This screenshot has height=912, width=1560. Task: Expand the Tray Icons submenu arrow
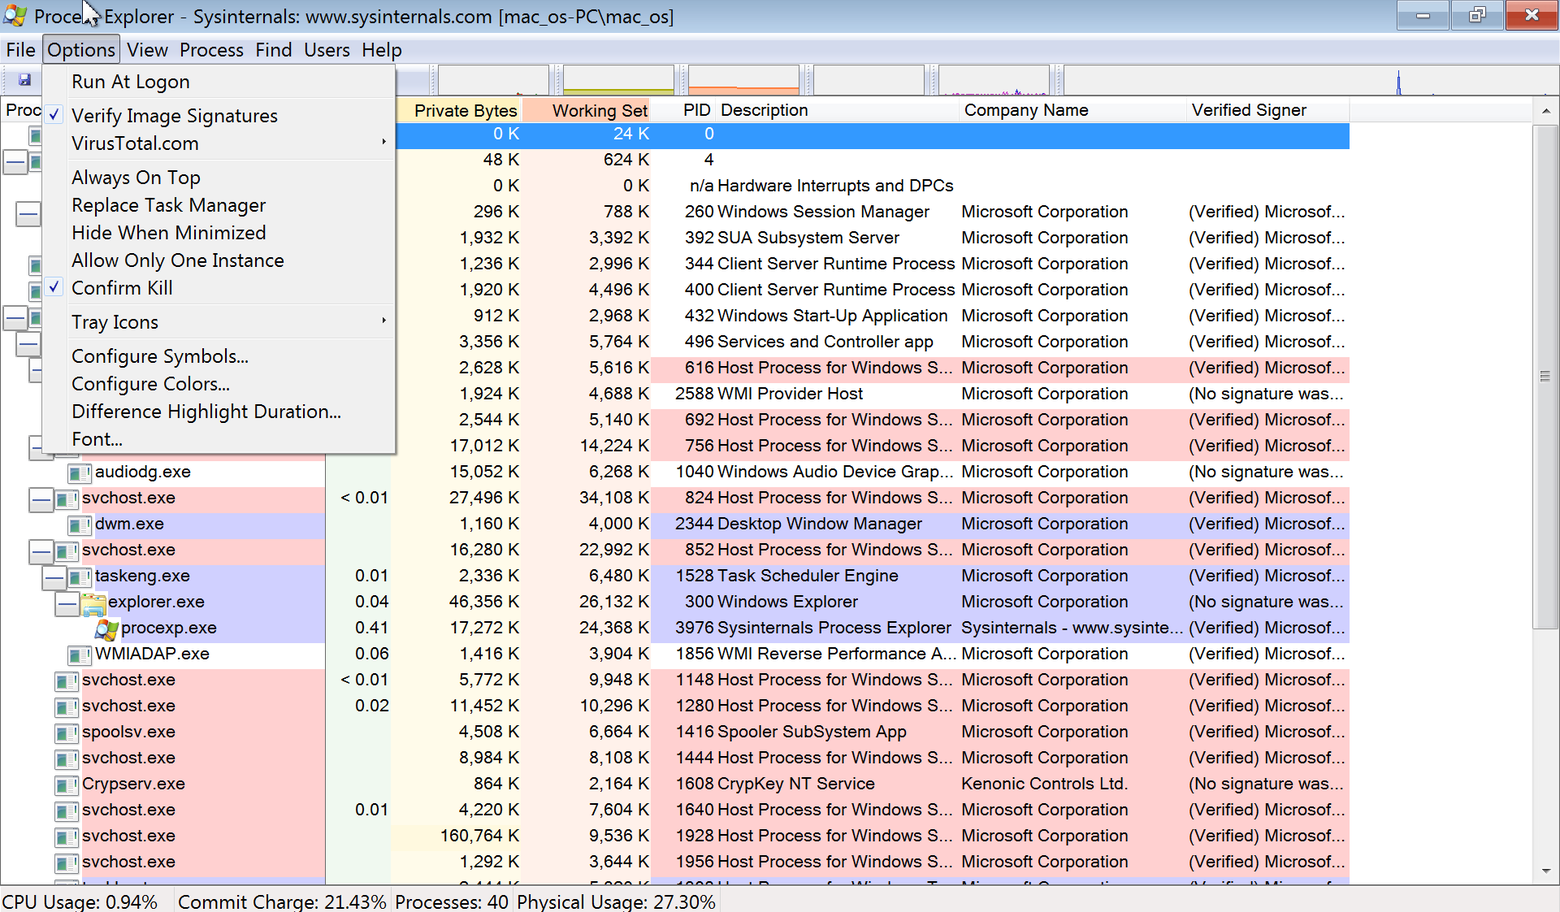[x=384, y=321]
